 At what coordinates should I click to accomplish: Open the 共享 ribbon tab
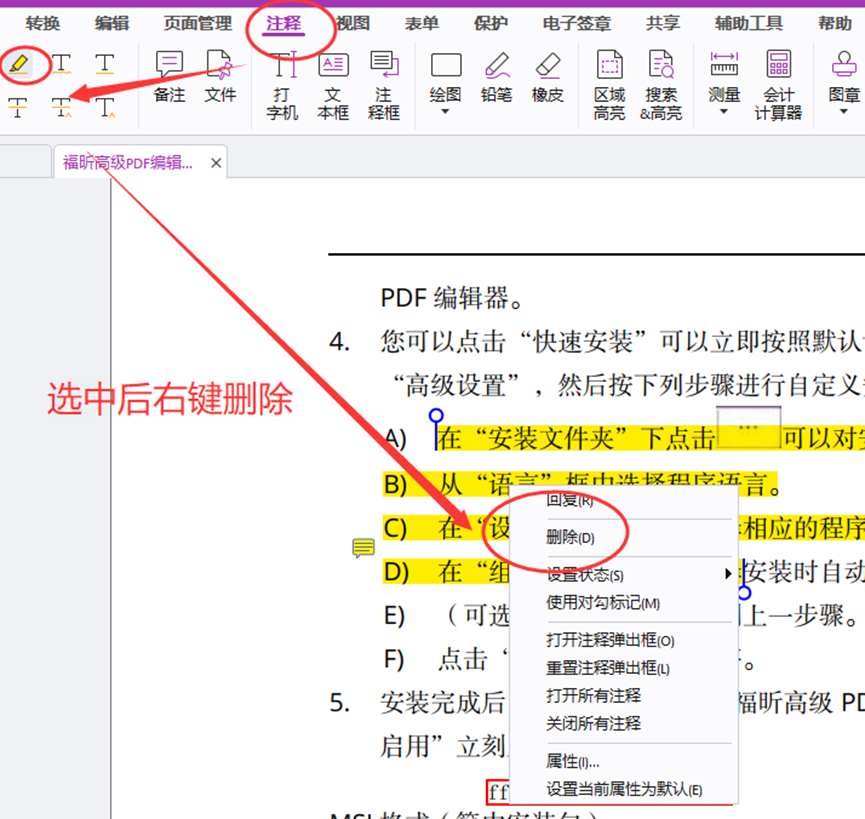663,23
